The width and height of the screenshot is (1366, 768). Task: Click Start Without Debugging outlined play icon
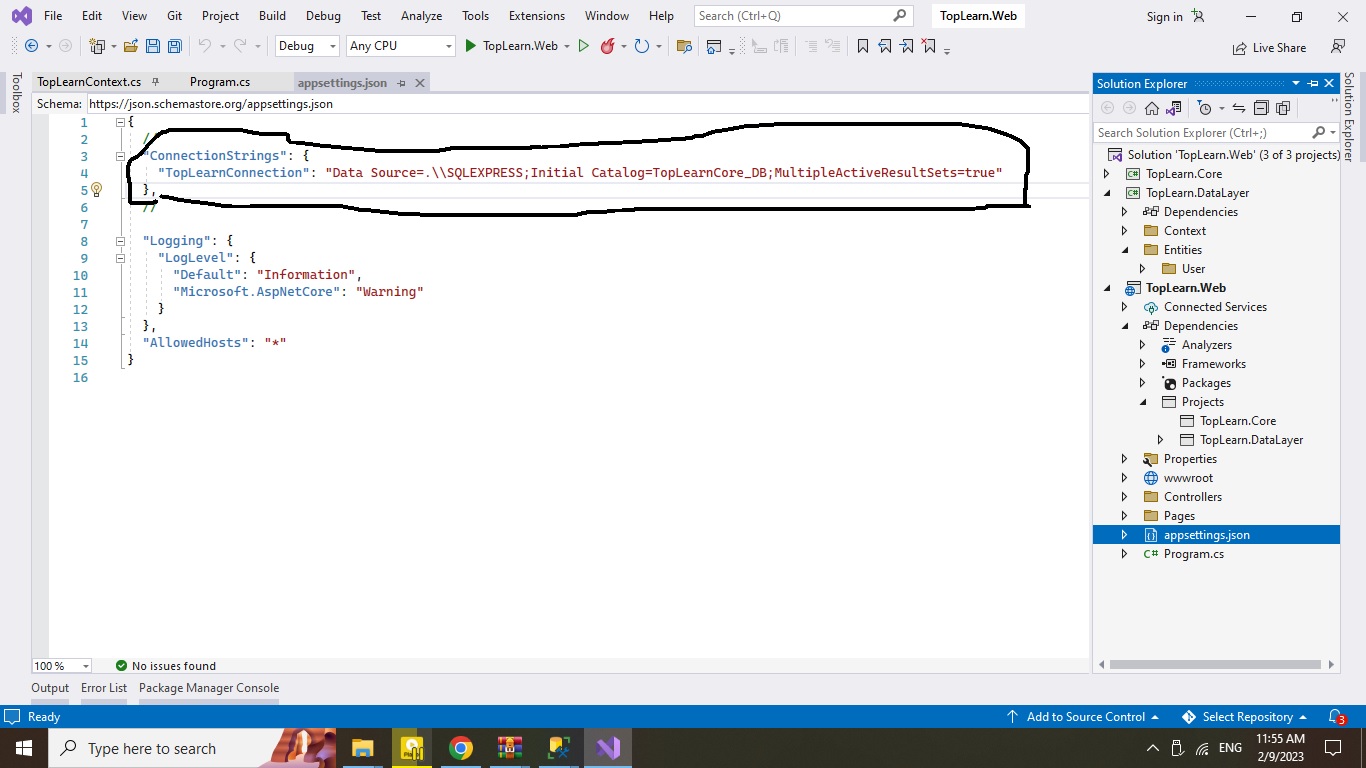584,46
